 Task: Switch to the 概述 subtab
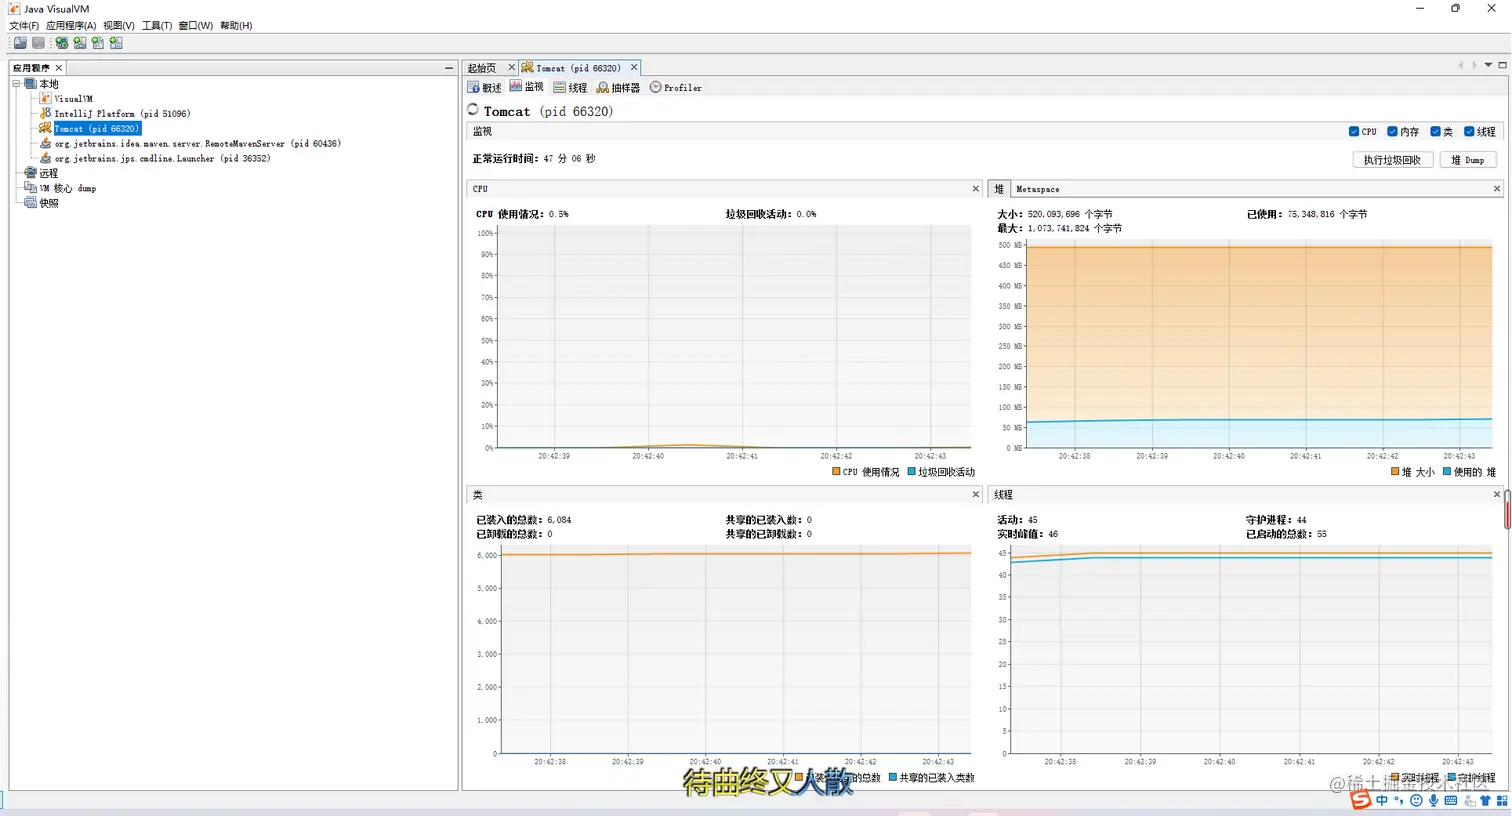click(x=485, y=88)
